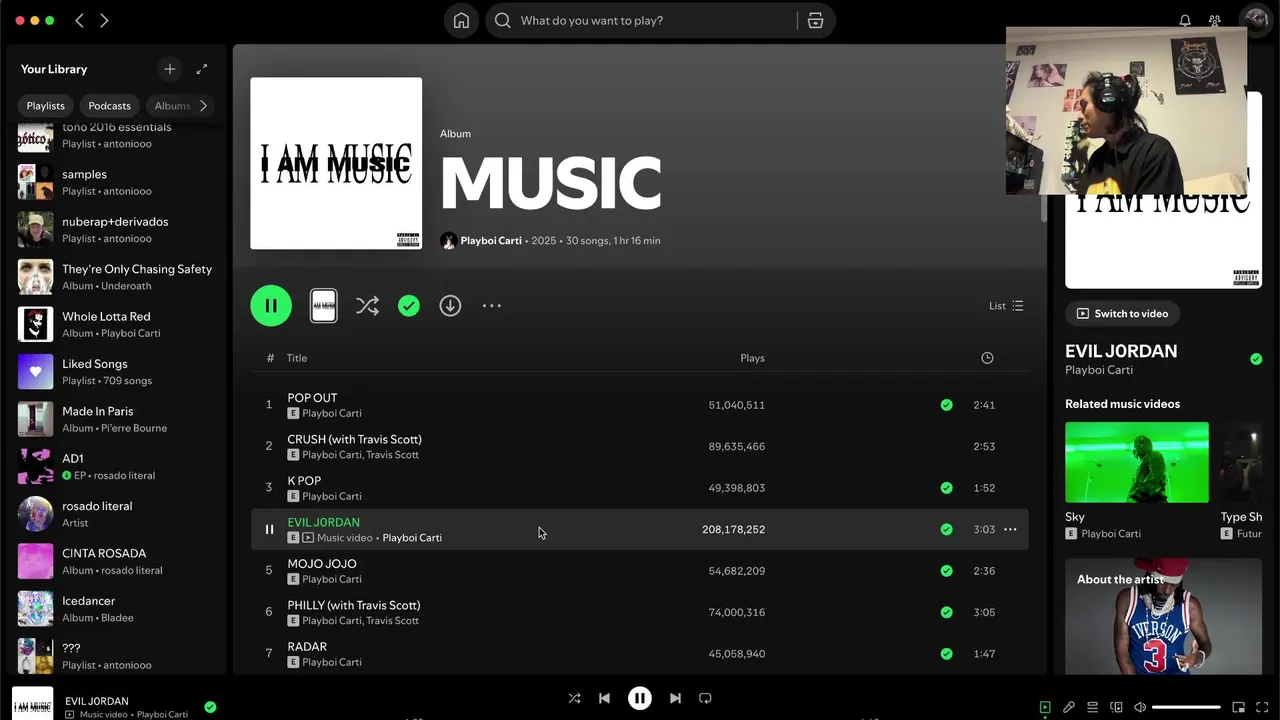
Task: Pause the album with green button
Action: pos(271,306)
